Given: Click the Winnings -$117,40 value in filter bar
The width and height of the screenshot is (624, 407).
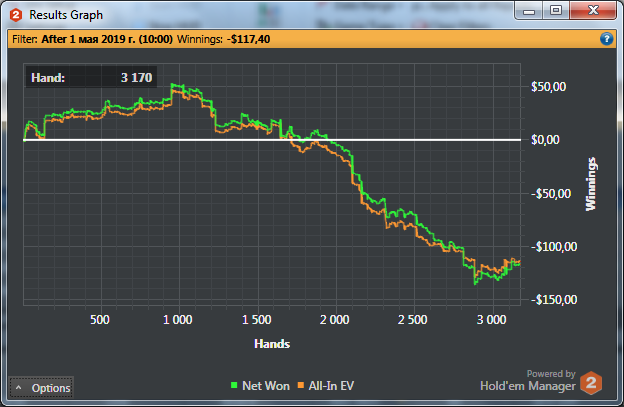Looking at the screenshot, I should (x=248, y=39).
